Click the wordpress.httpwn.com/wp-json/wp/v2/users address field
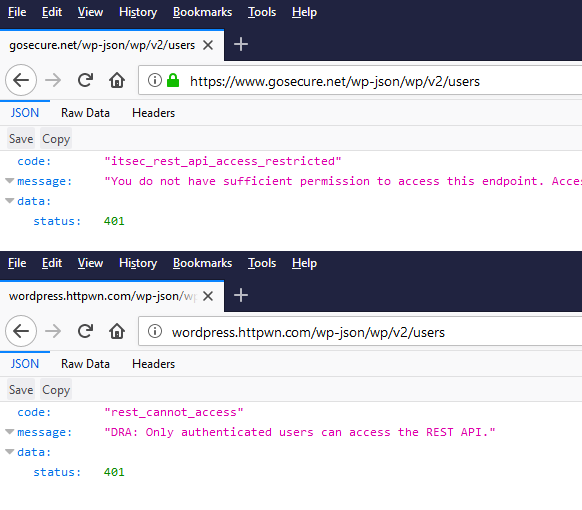Screen dimensions: 582x510 pyautogui.click(x=360, y=331)
